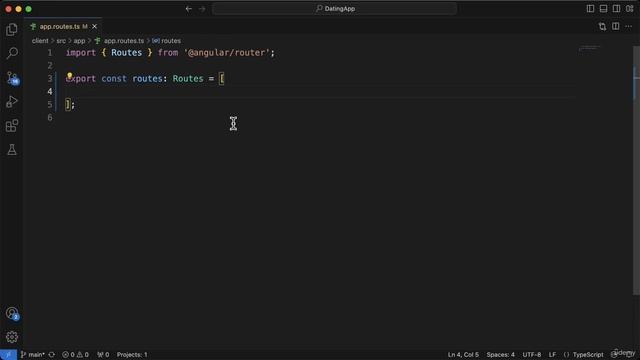
Task: Open the app breadcrumb folder
Action: [79, 41]
